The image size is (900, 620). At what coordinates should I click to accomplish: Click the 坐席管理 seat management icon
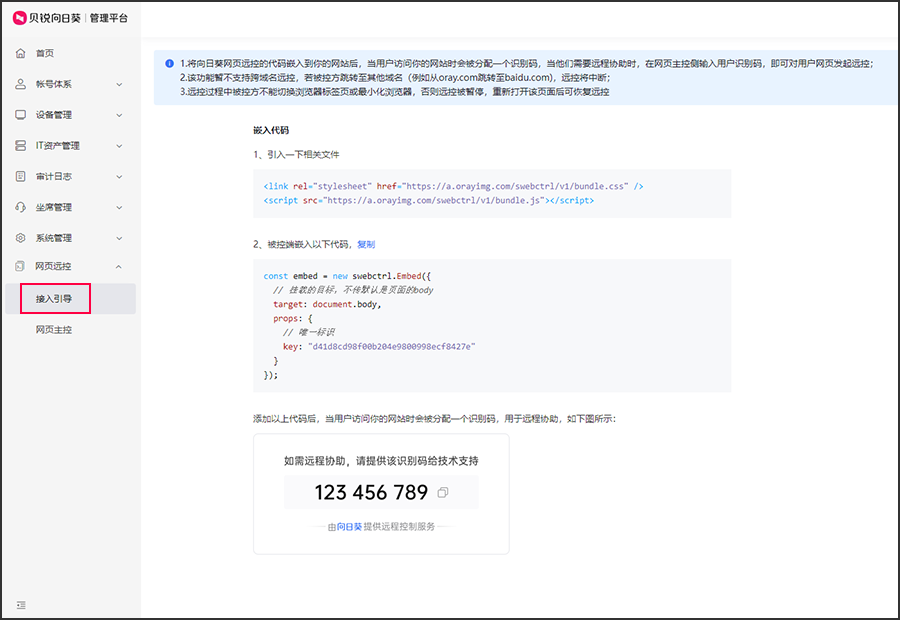(22, 207)
